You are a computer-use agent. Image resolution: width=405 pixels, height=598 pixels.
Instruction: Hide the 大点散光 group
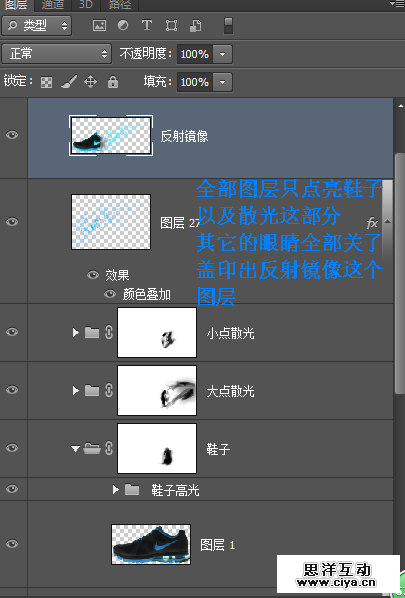[12, 390]
